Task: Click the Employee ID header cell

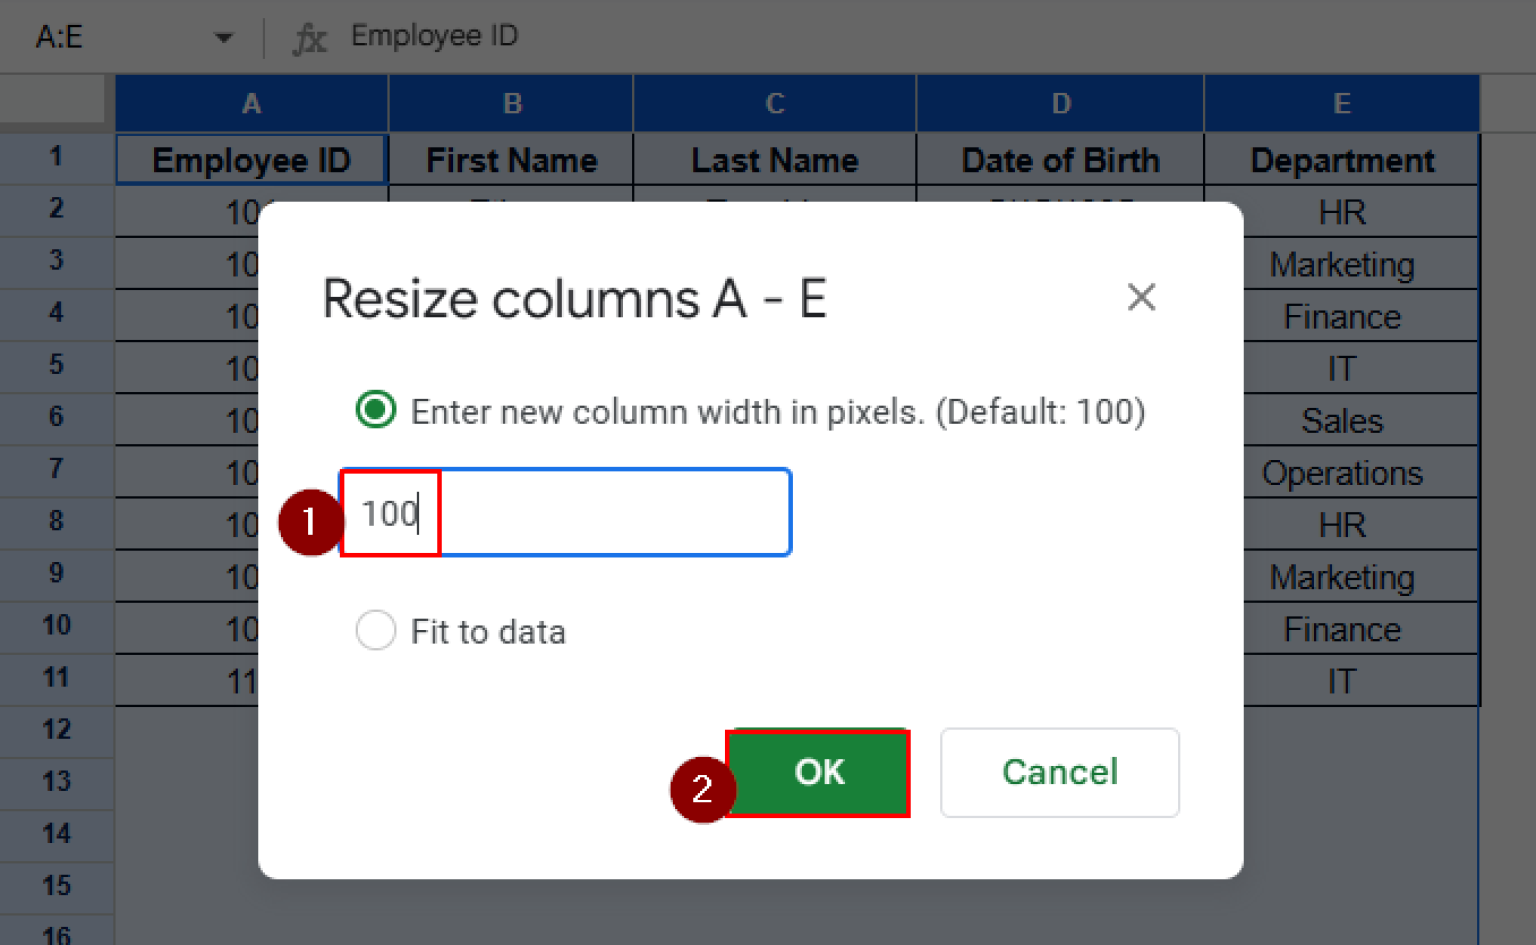Action: (251, 159)
